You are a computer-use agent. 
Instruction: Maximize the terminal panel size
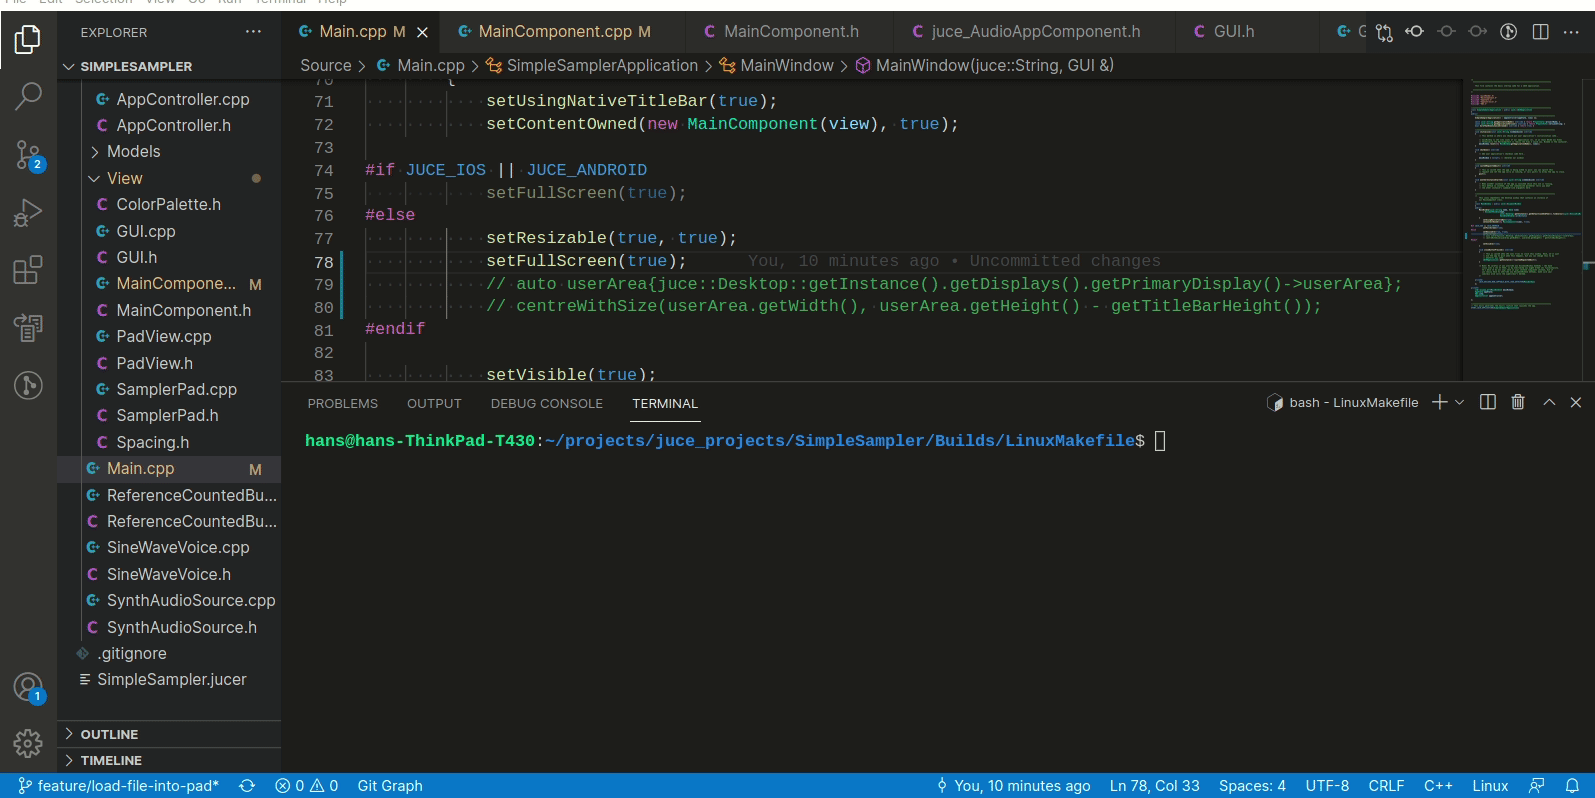(1548, 402)
